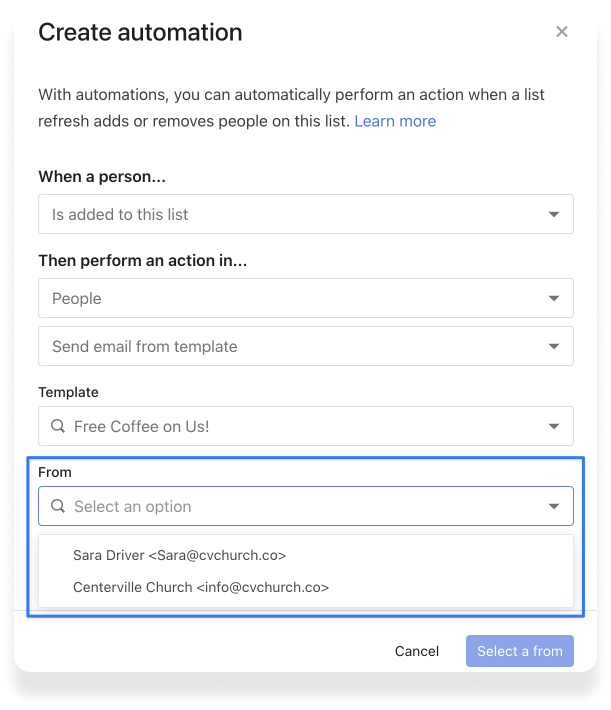Viewport: 611px width, 710px height.
Task: Open the Learn more link
Action: point(395,121)
